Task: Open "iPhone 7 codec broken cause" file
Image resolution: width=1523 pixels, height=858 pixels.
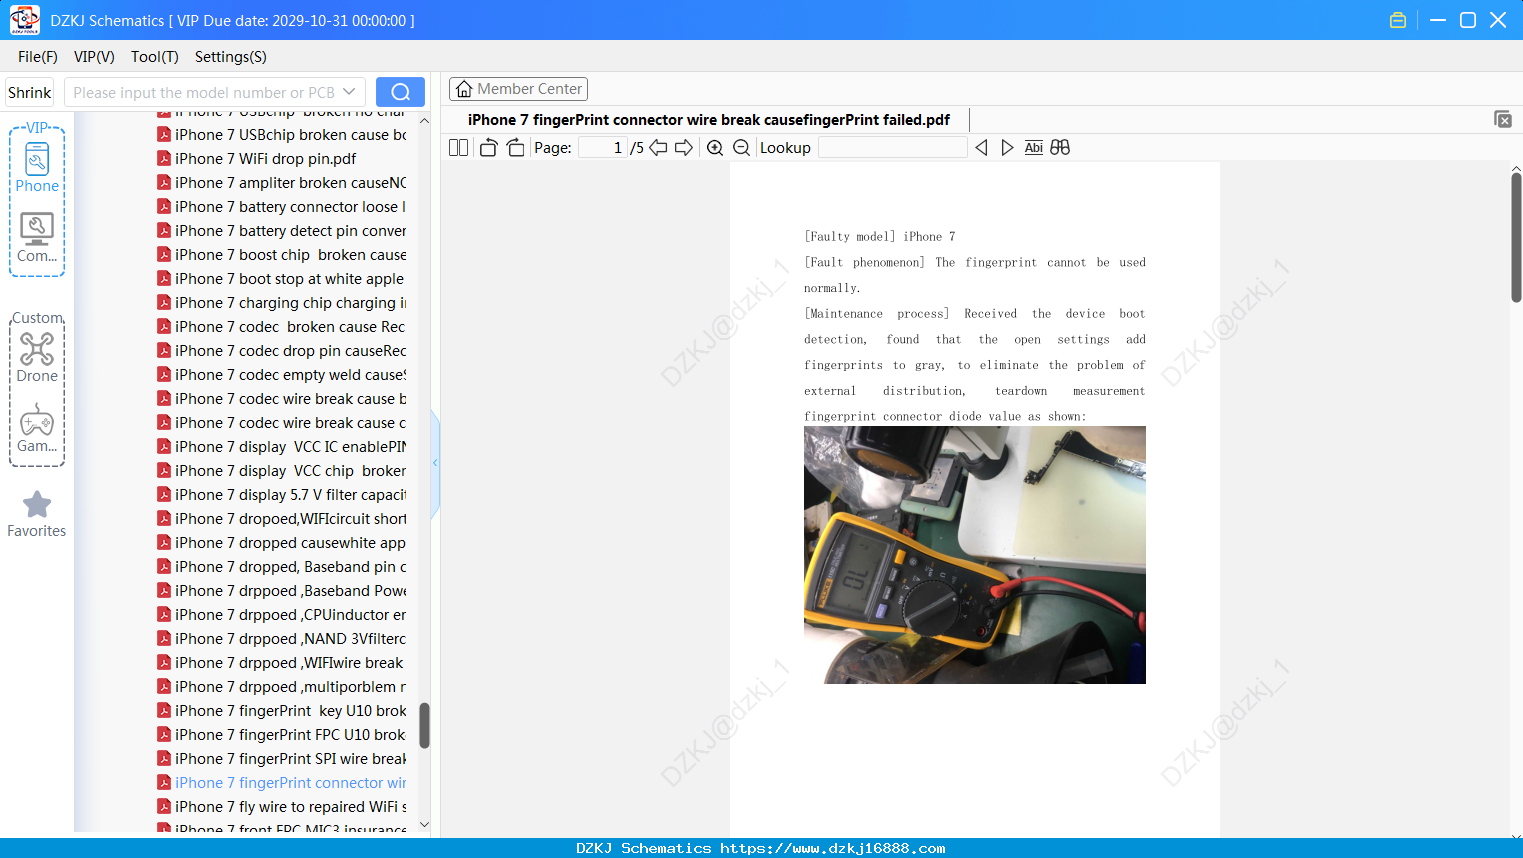Action: click(x=282, y=327)
